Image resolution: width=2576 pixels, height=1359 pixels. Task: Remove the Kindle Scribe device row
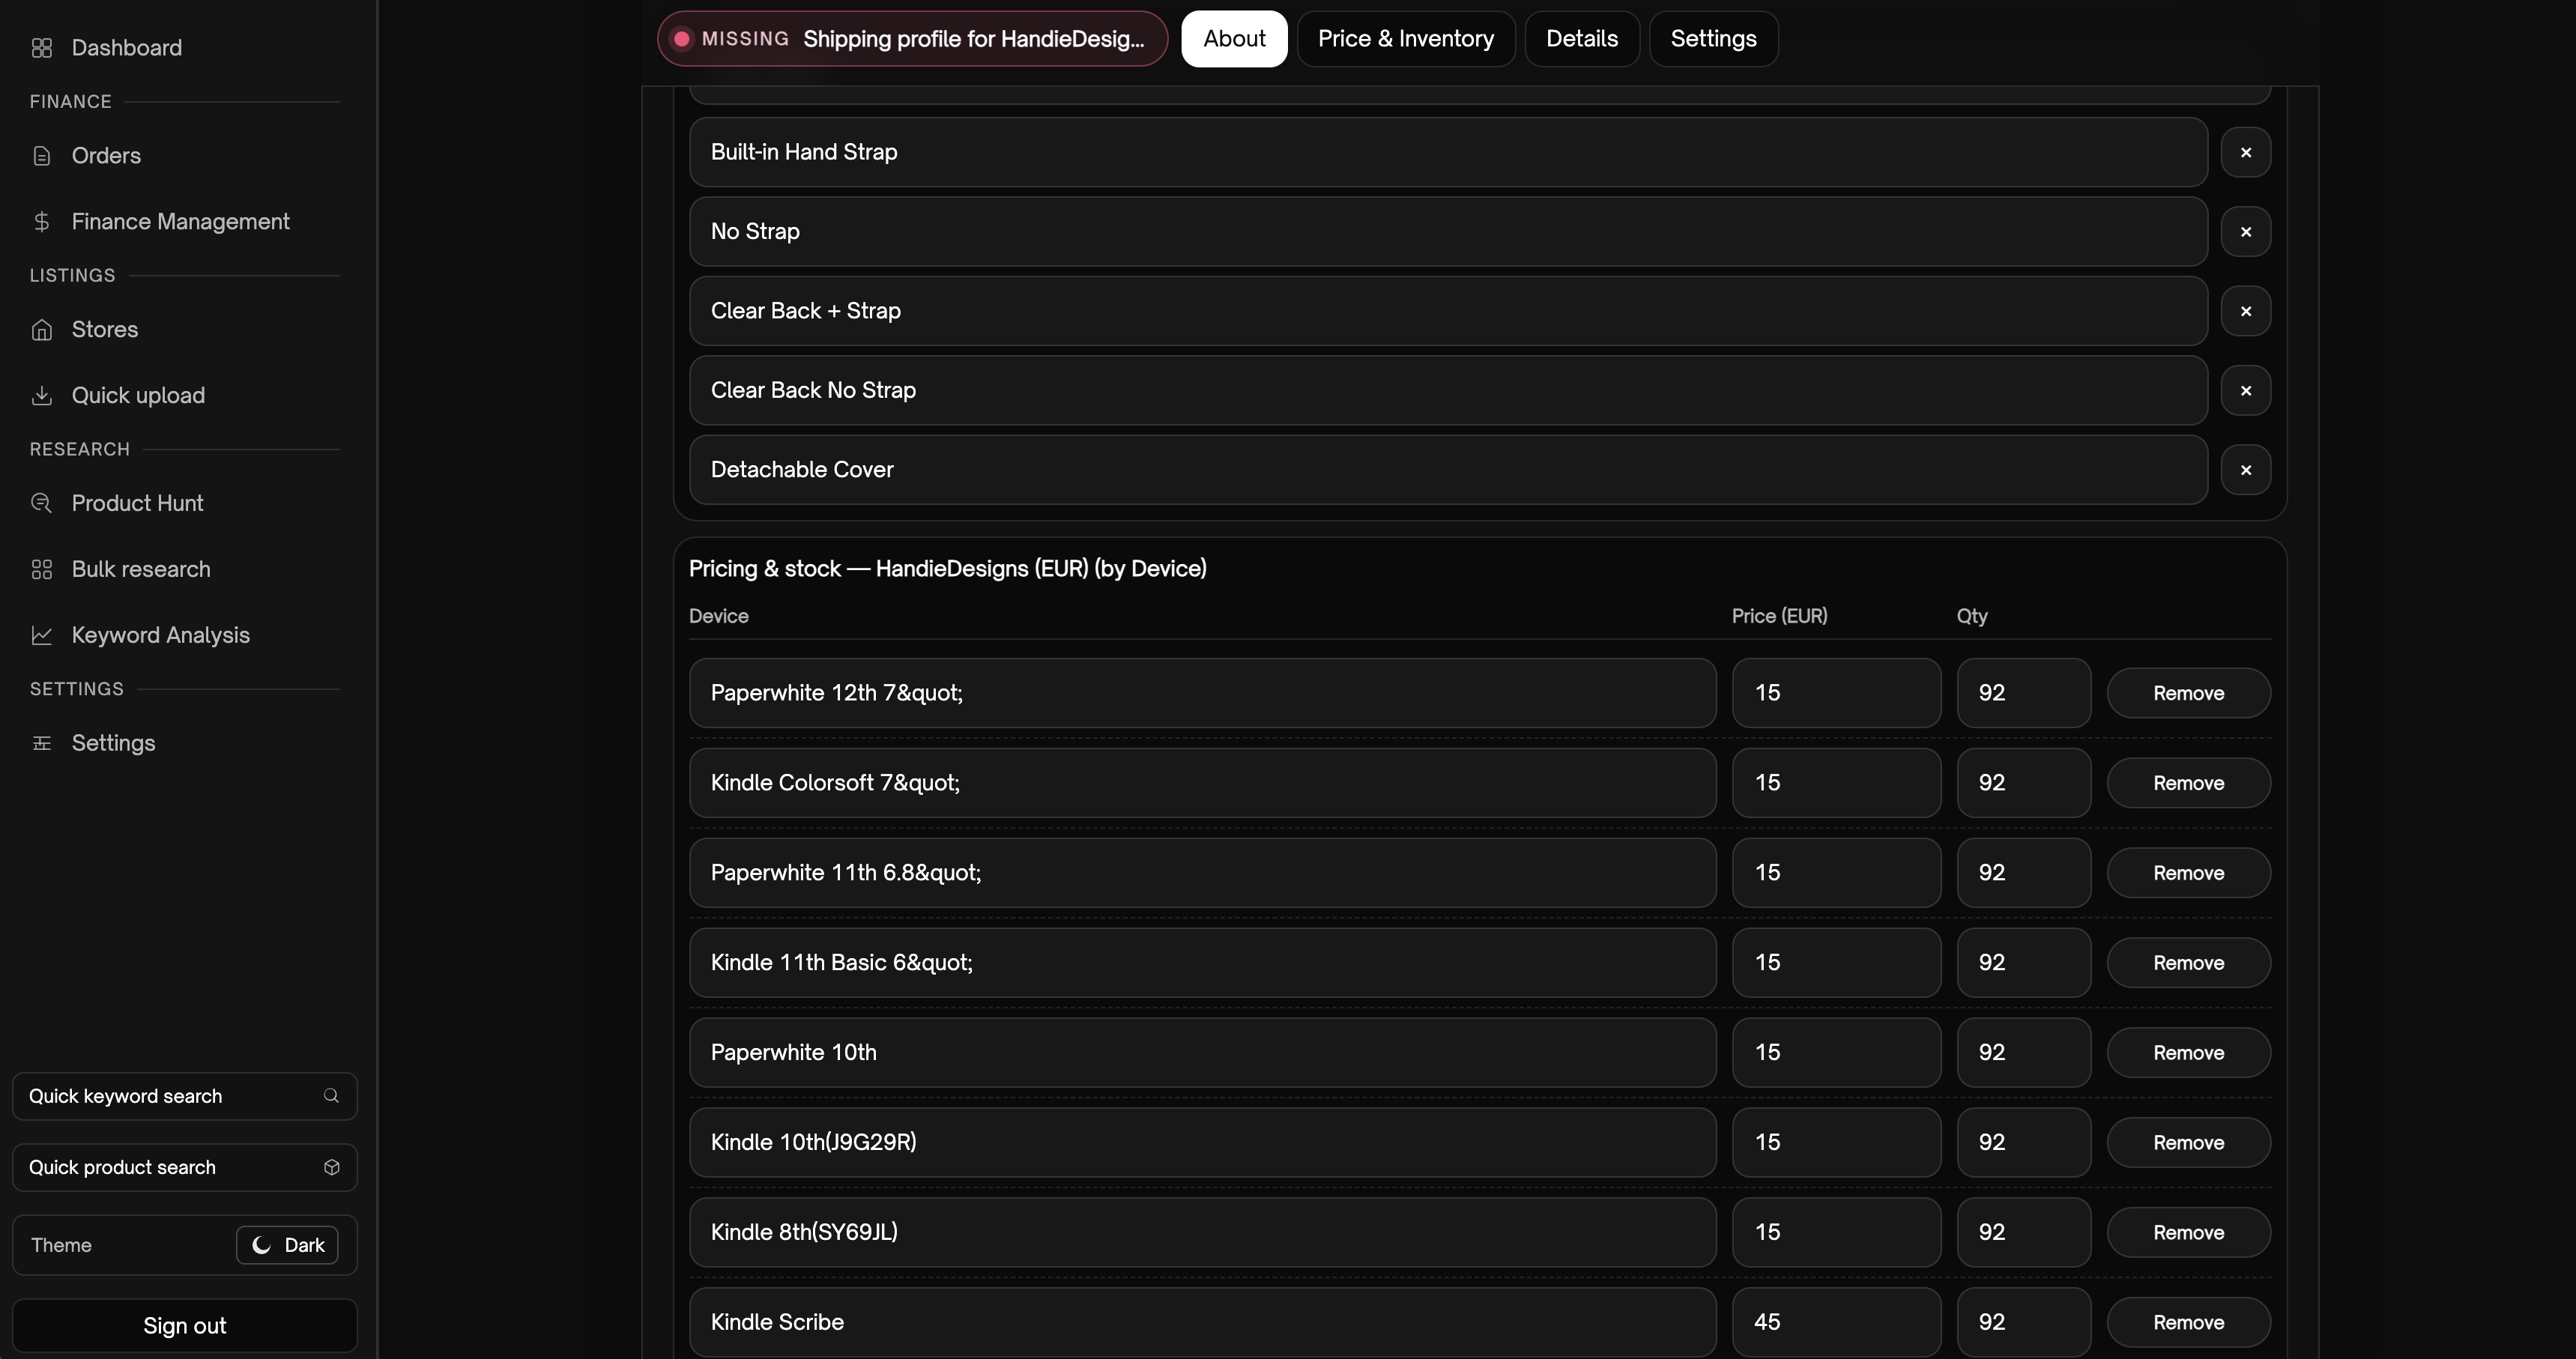click(2188, 1321)
